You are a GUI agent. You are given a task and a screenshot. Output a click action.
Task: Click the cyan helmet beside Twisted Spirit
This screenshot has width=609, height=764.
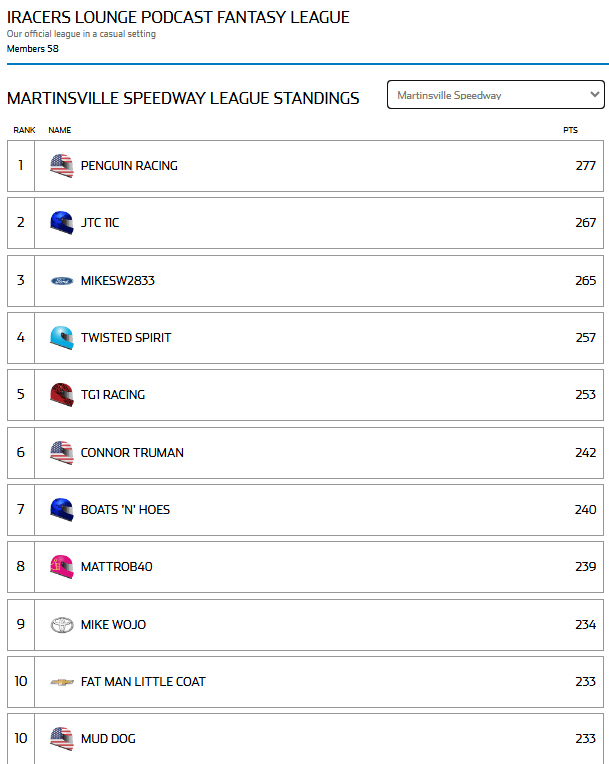[62, 338]
